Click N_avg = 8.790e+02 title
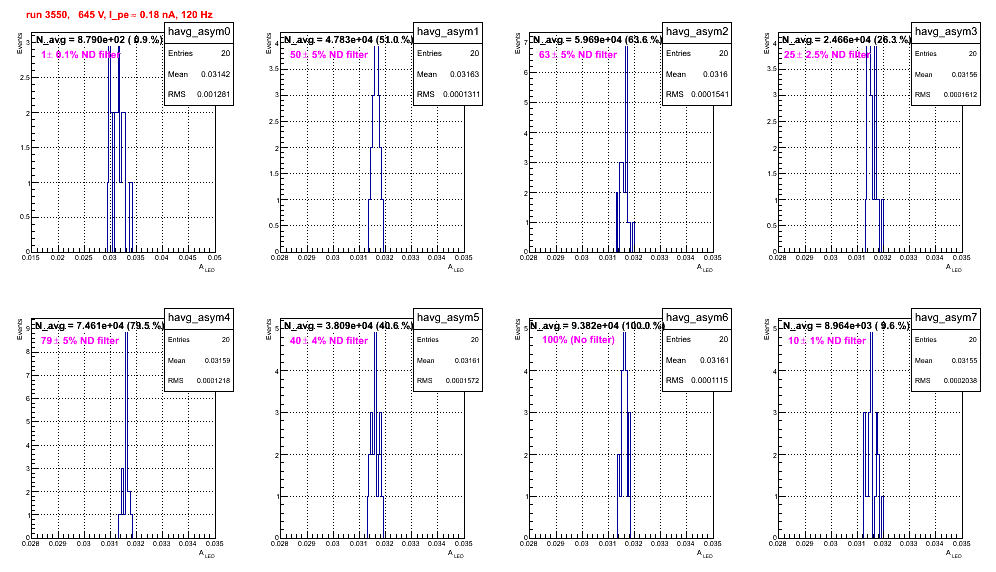 click(x=98, y=39)
